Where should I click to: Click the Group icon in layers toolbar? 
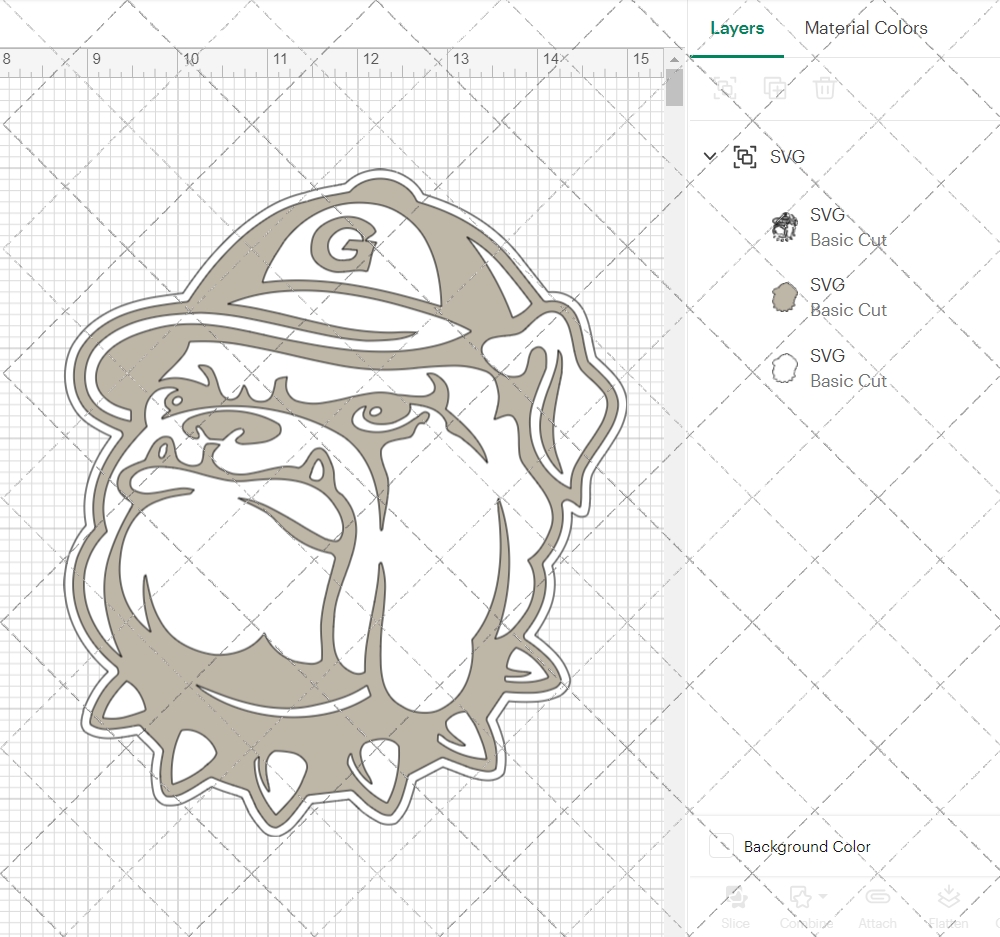[x=724, y=87]
